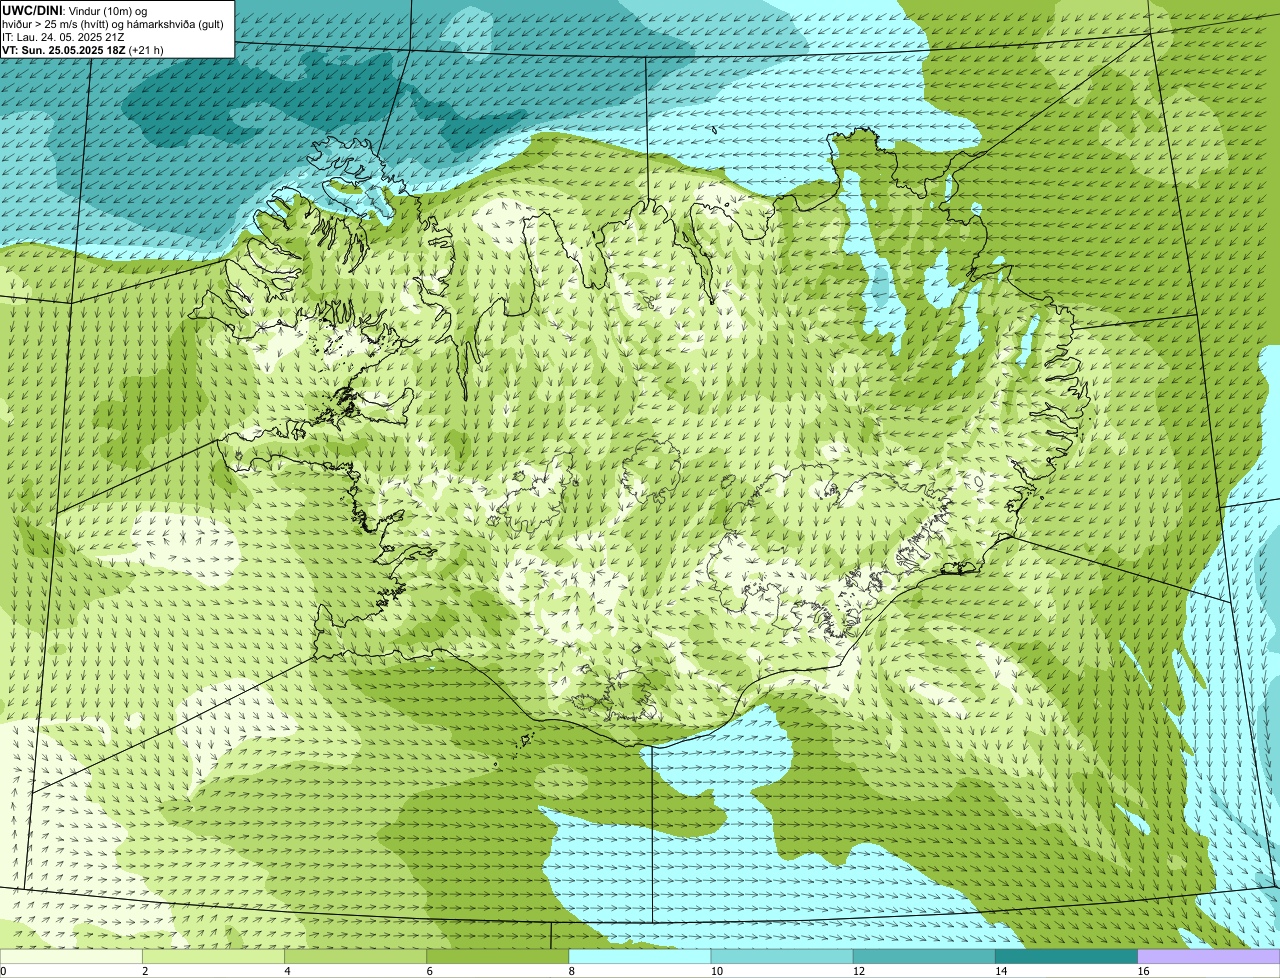This screenshot has width=1280, height=978.
Task: Click the 10–12 m/s turquoise legend swatch
Action: 782,956
